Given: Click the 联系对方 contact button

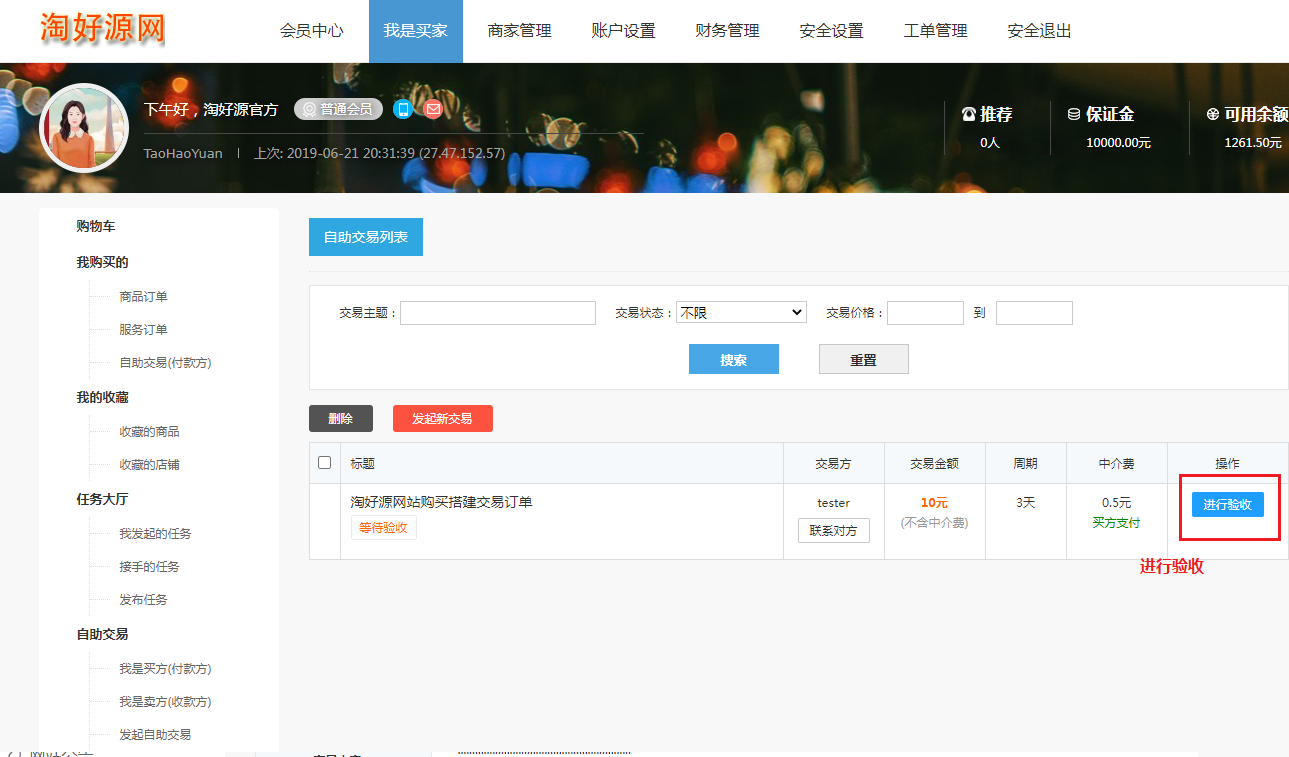Looking at the screenshot, I should click(833, 531).
